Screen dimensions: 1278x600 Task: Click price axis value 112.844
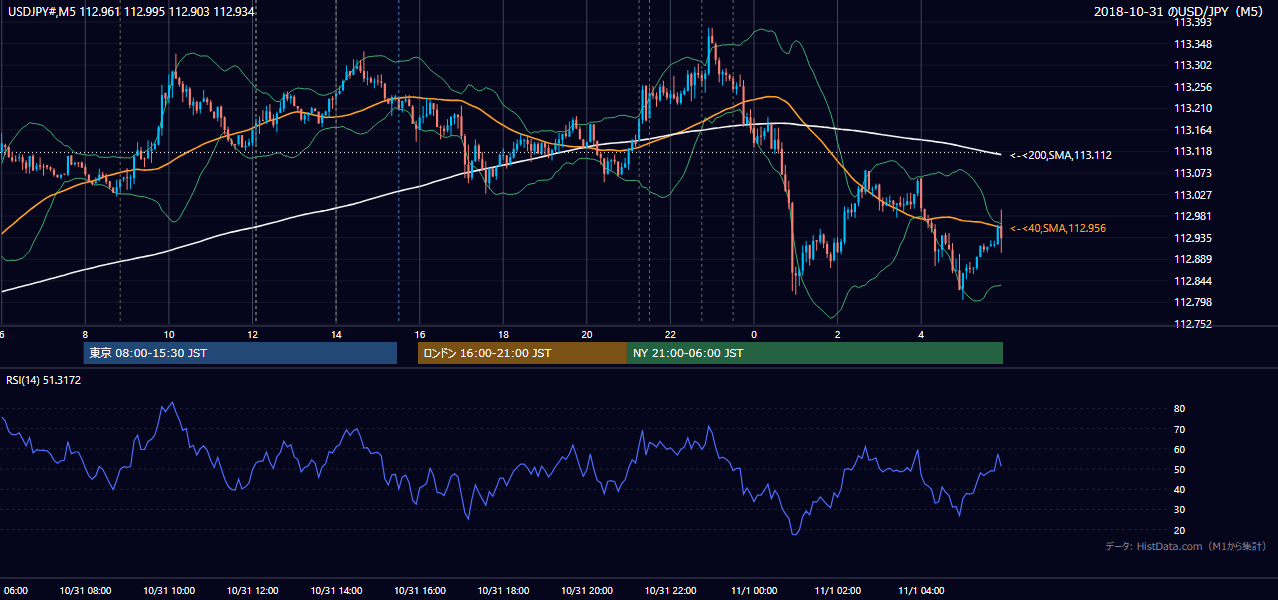pyautogui.click(x=1193, y=281)
